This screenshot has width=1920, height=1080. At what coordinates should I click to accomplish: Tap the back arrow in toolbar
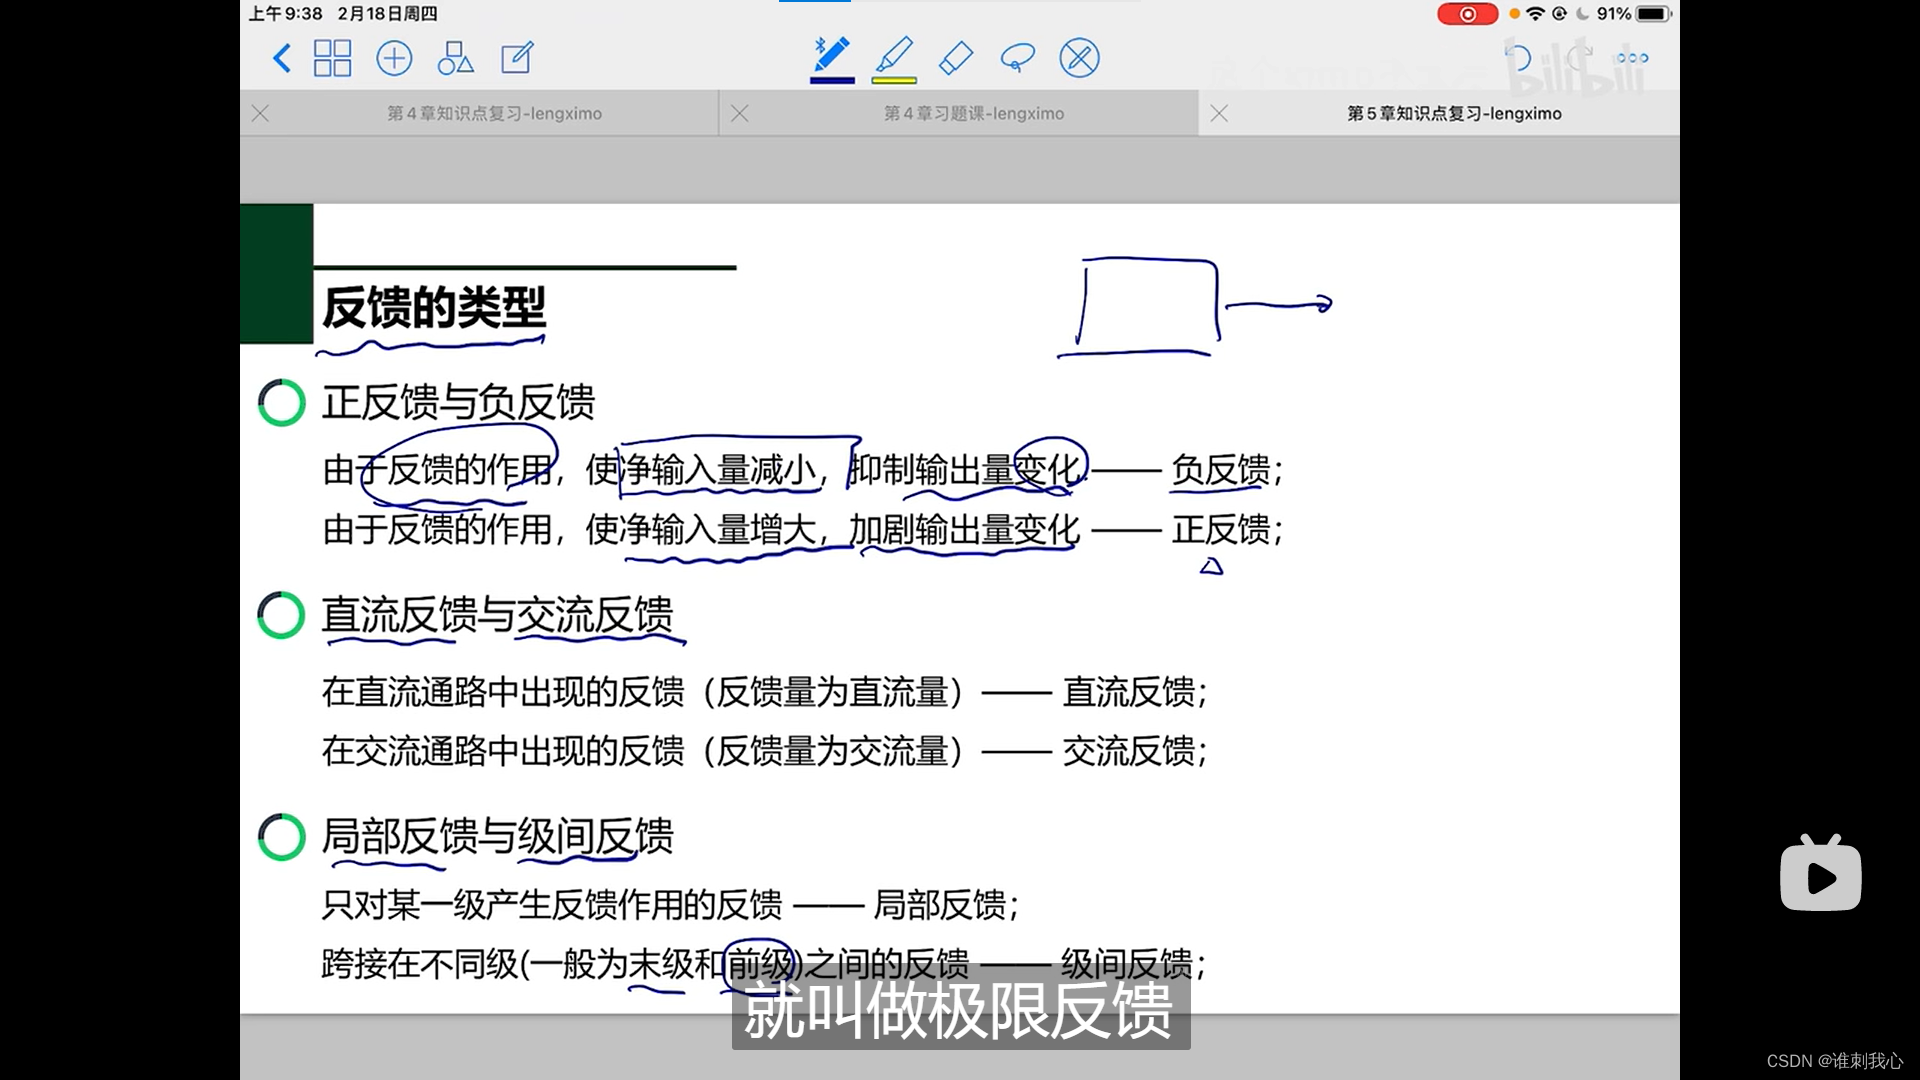click(282, 58)
